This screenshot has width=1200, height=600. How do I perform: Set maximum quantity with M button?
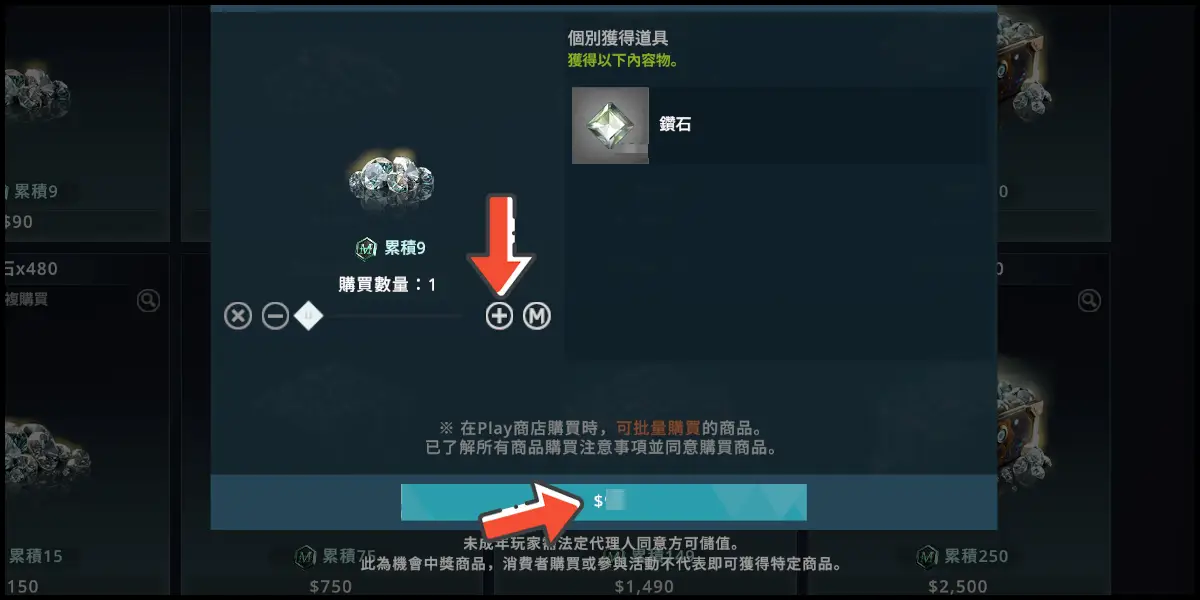pyautogui.click(x=537, y=317)
